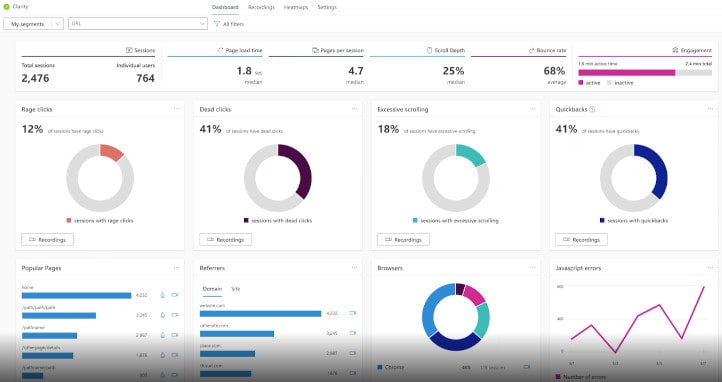722x382 pixels.
Task: Open heatmap icon for /path/path/path
Action: 163,315
